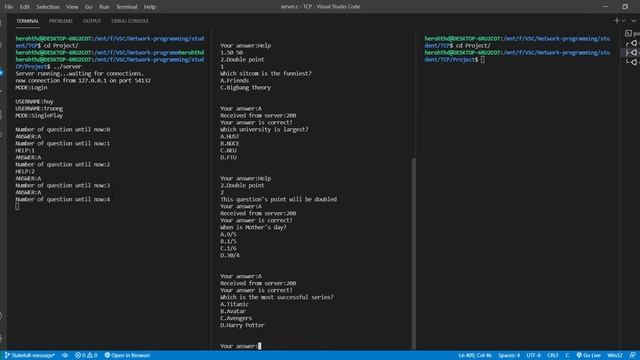Click the line USERNAME:truong in server terminal
The height and width of the screenshot is (360, 640).
39,109
